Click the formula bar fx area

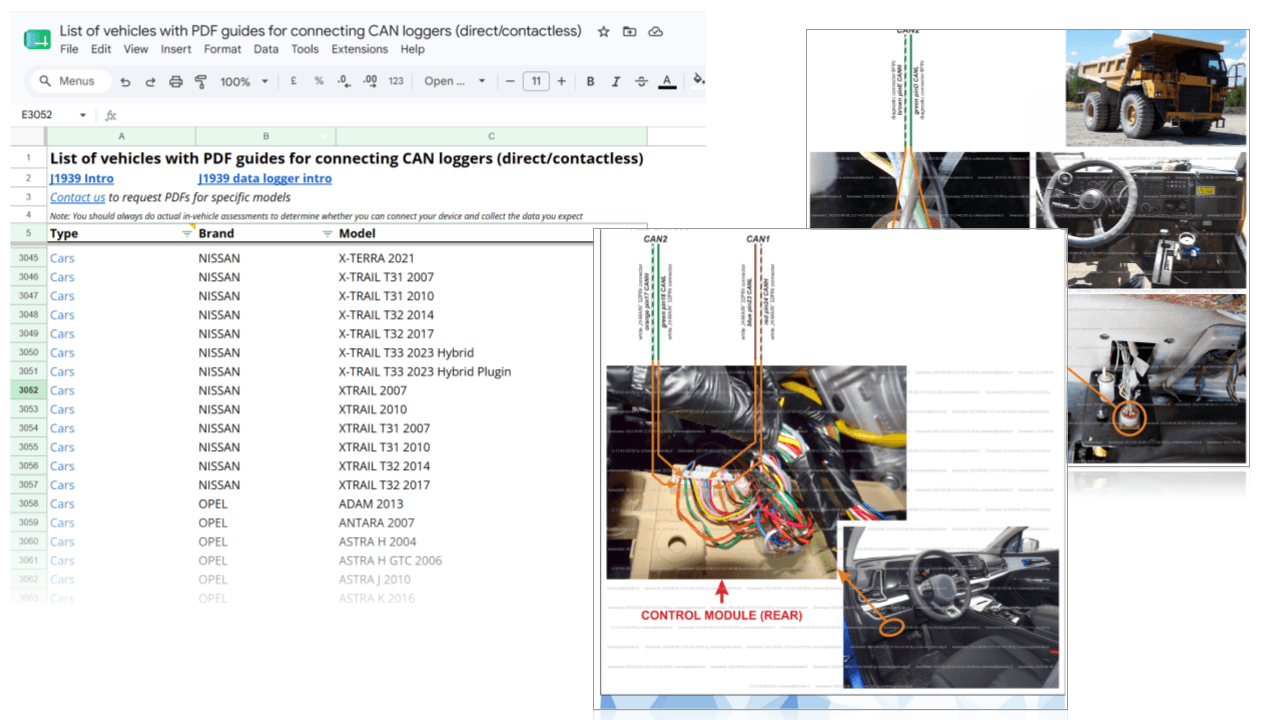coord(111,116)
